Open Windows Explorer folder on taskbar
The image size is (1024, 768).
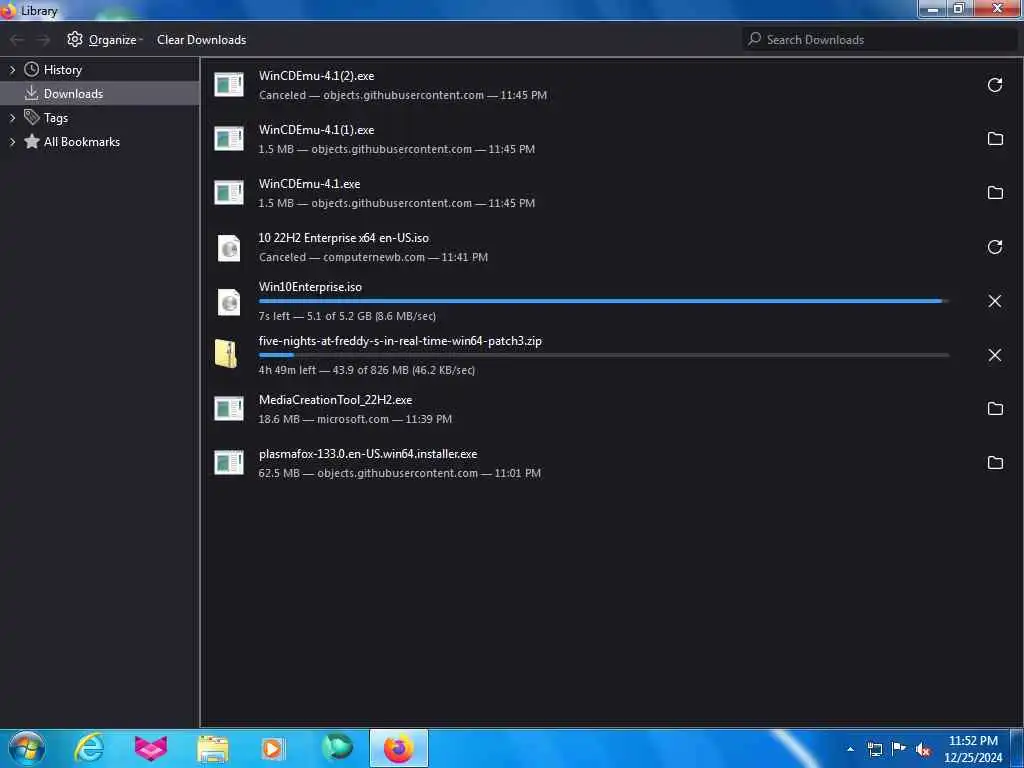213,748
